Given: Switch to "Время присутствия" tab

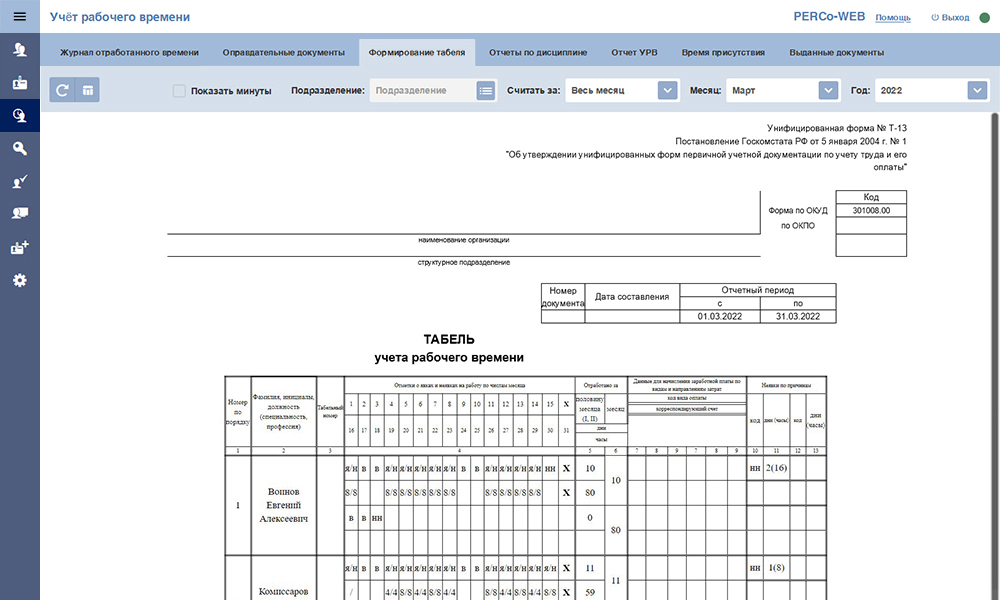Looking at the screenshot, I should tap(723, 52).
